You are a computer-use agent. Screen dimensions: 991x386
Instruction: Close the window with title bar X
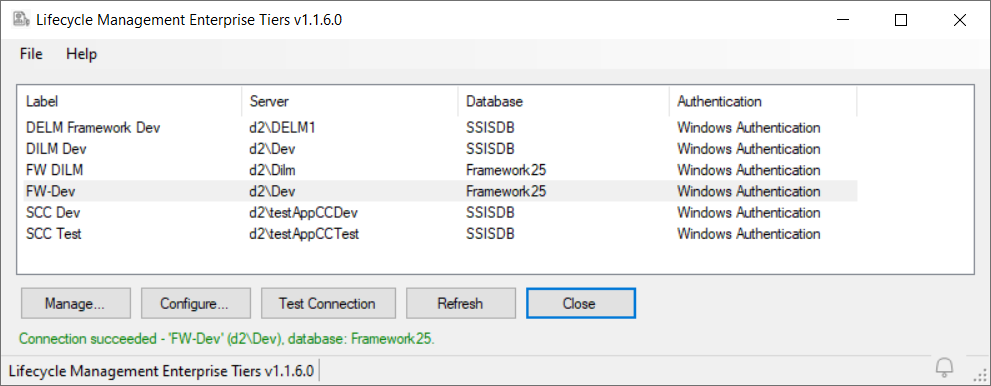(959, 20)
